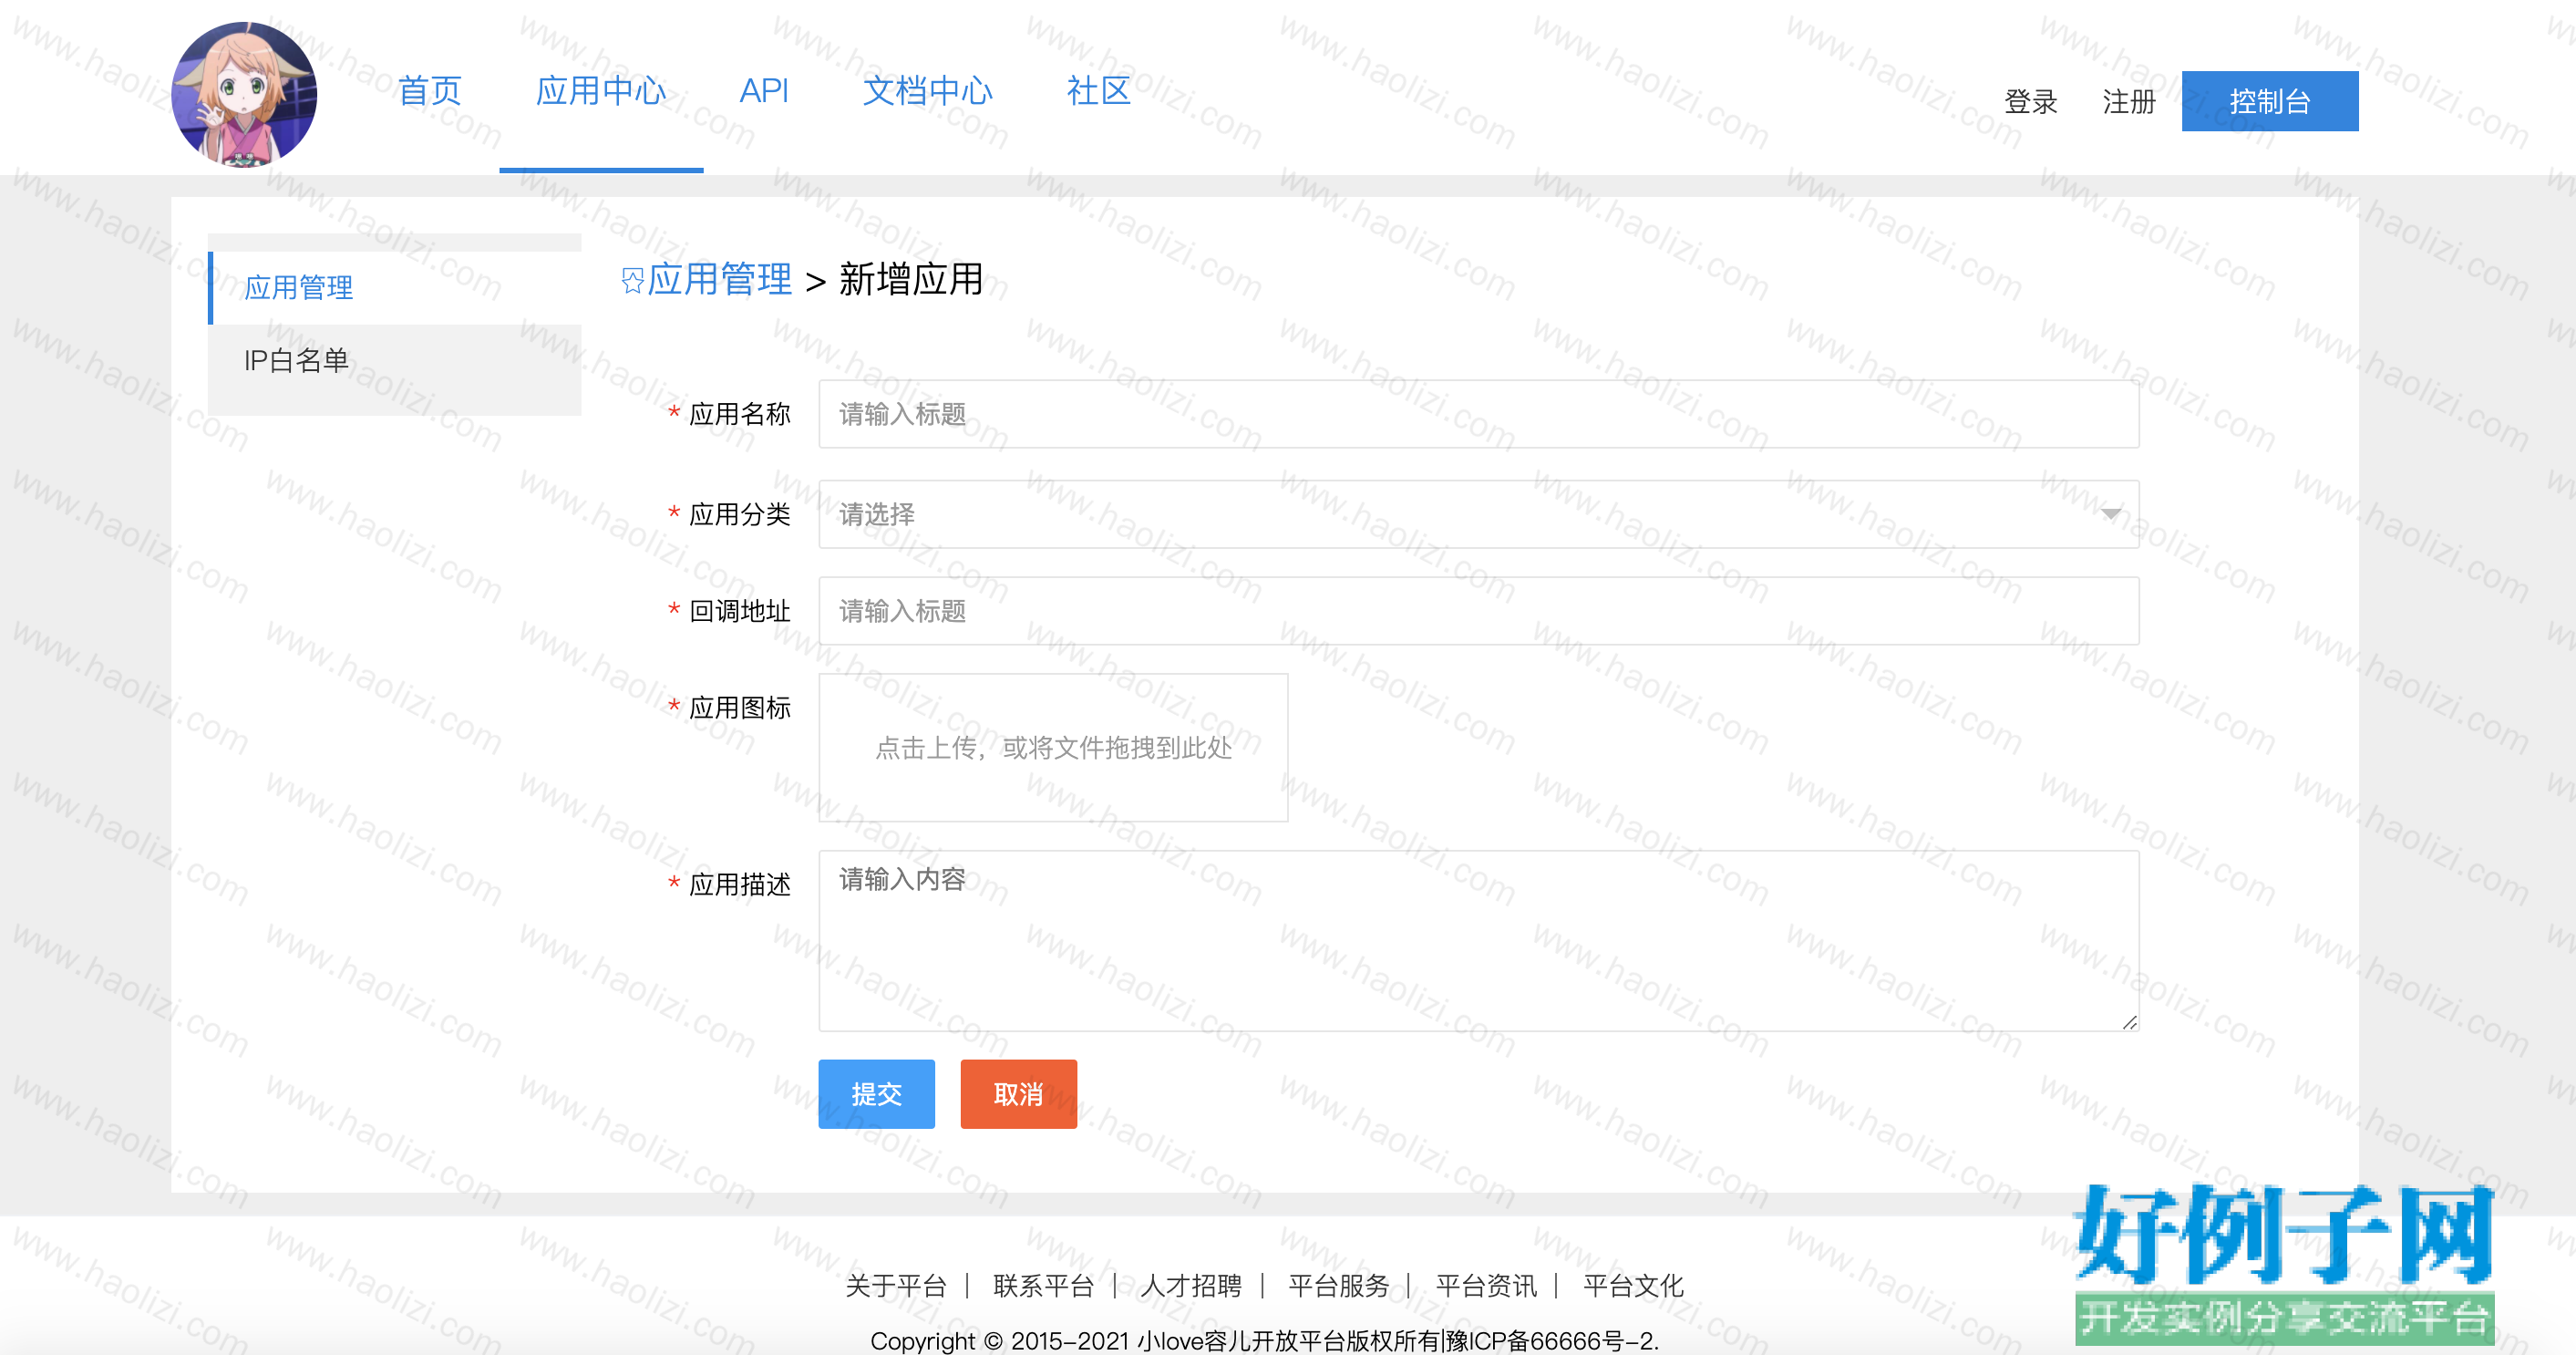The image size is (2576, 1355).
Task: Click the 应用描述 textarea resize handle
Action: click(2129, 1022)
